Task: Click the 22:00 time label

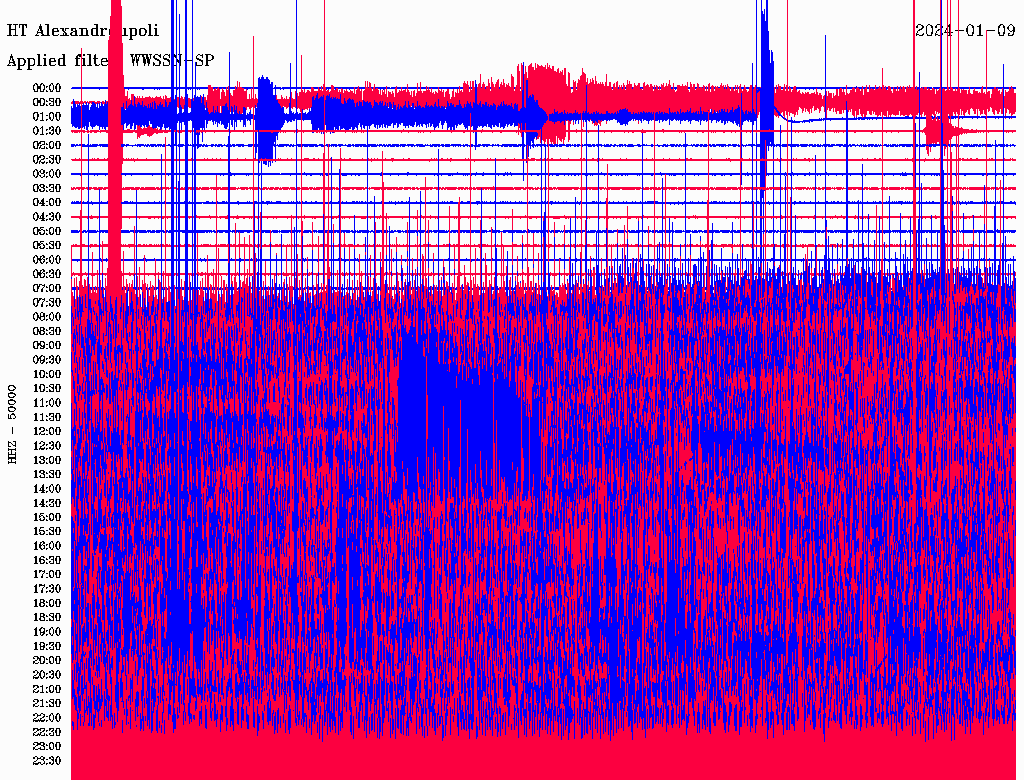Action: [x=47, y=718]
